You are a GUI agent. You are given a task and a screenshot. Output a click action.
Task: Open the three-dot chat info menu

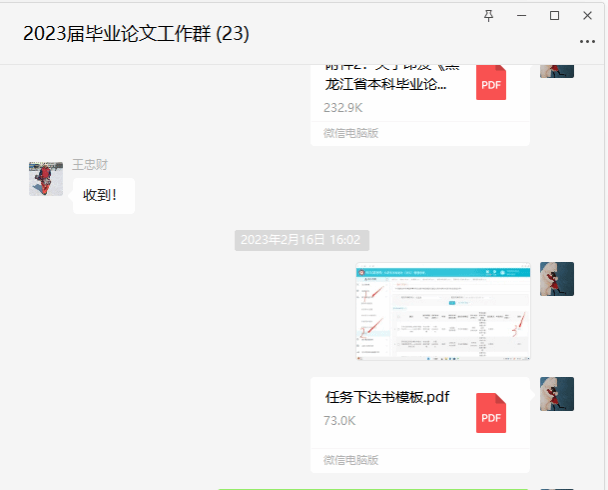tap(587, 41)
